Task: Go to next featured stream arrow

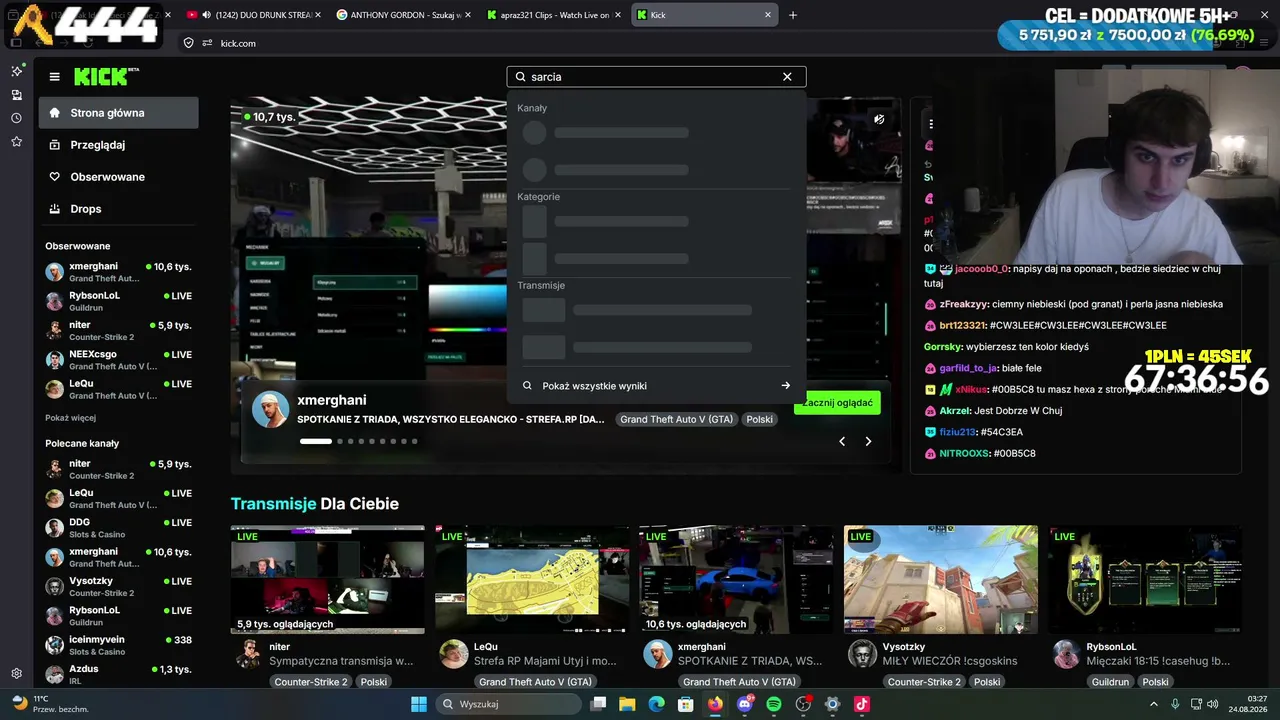Action: point(868,441)
